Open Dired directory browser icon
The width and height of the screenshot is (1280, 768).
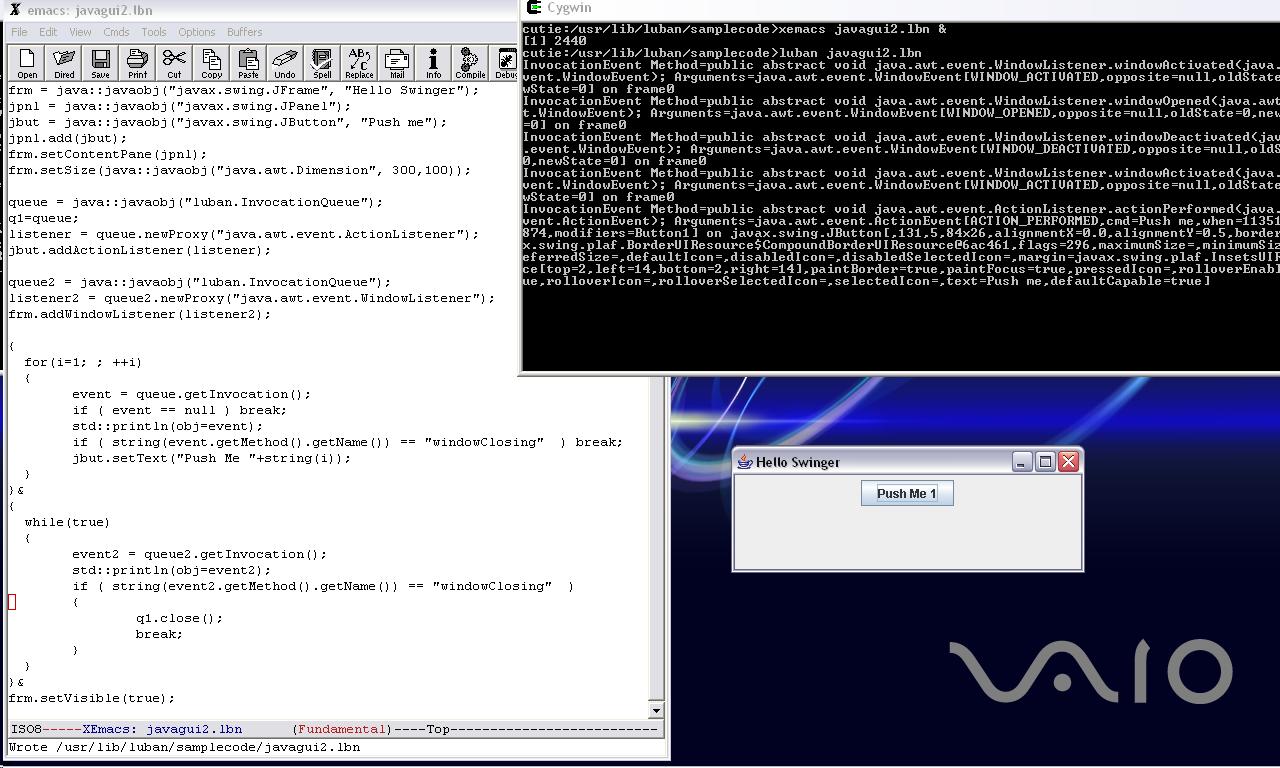pos(64,63)
